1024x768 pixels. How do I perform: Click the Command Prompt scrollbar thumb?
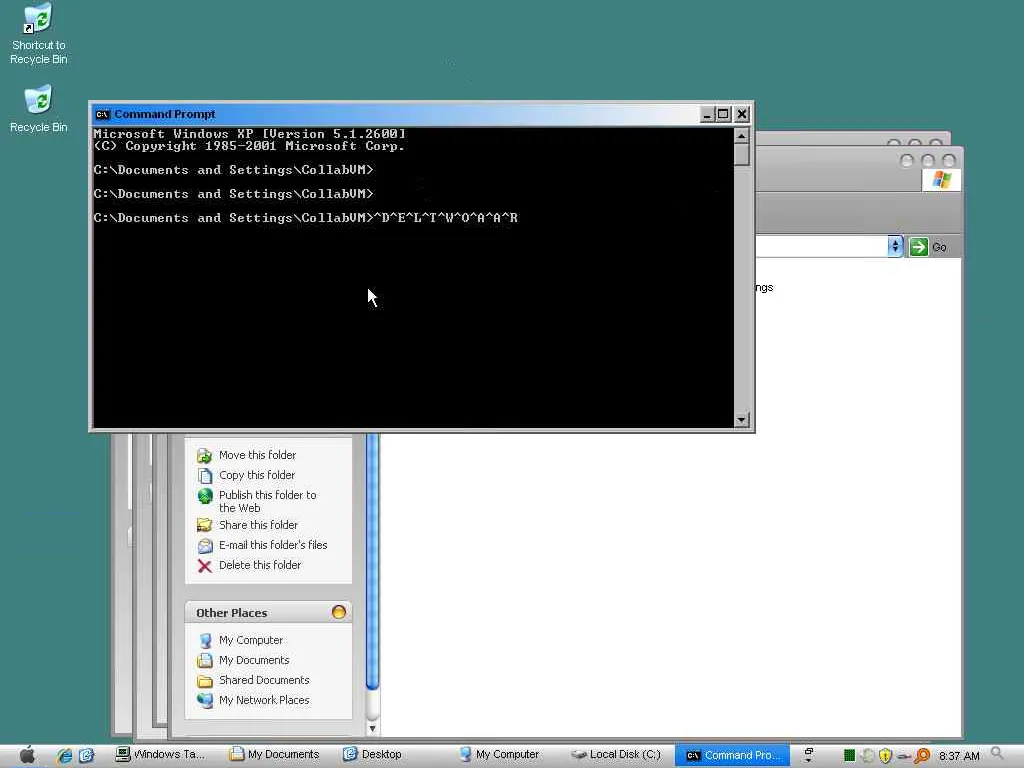pyautogui.click(x=741, y=155)
